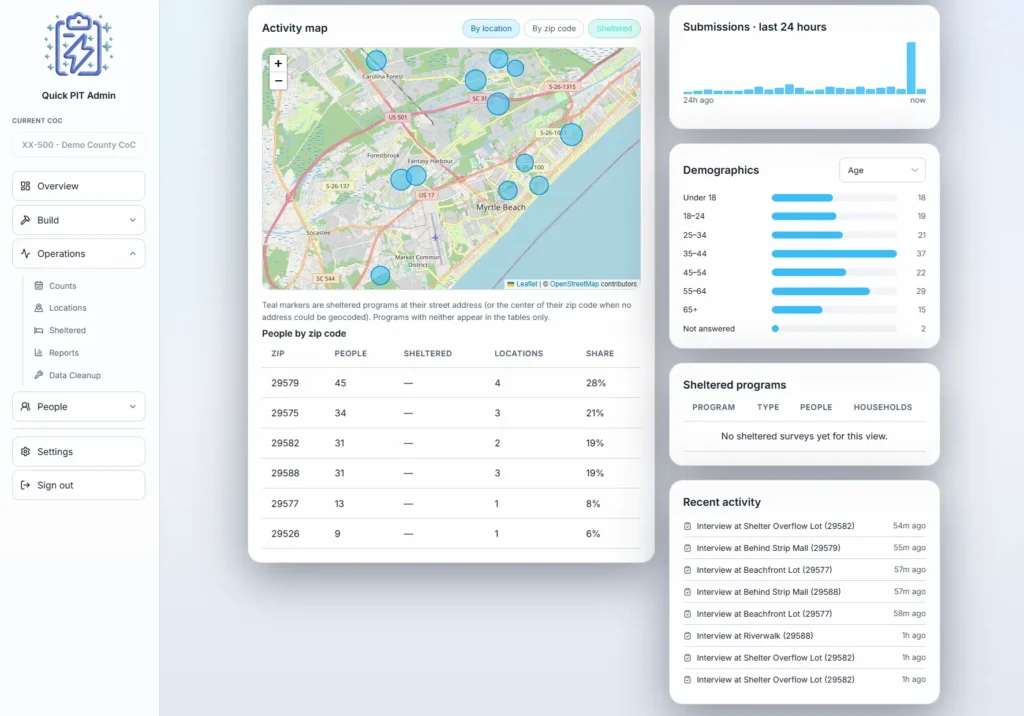
Task: Click the Data Cleanup wrench icon
Action: tap(39, 375)
